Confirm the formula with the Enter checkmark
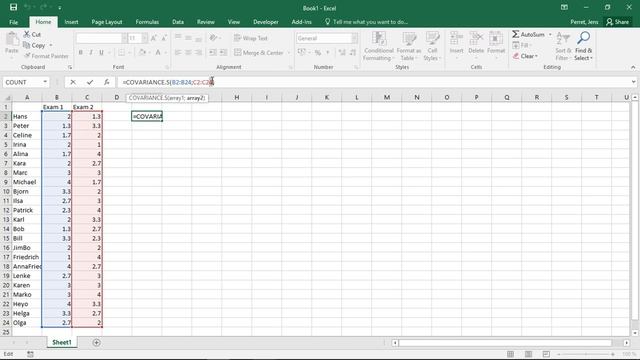This screenshot has width=640, height=360. coord(90,82)
